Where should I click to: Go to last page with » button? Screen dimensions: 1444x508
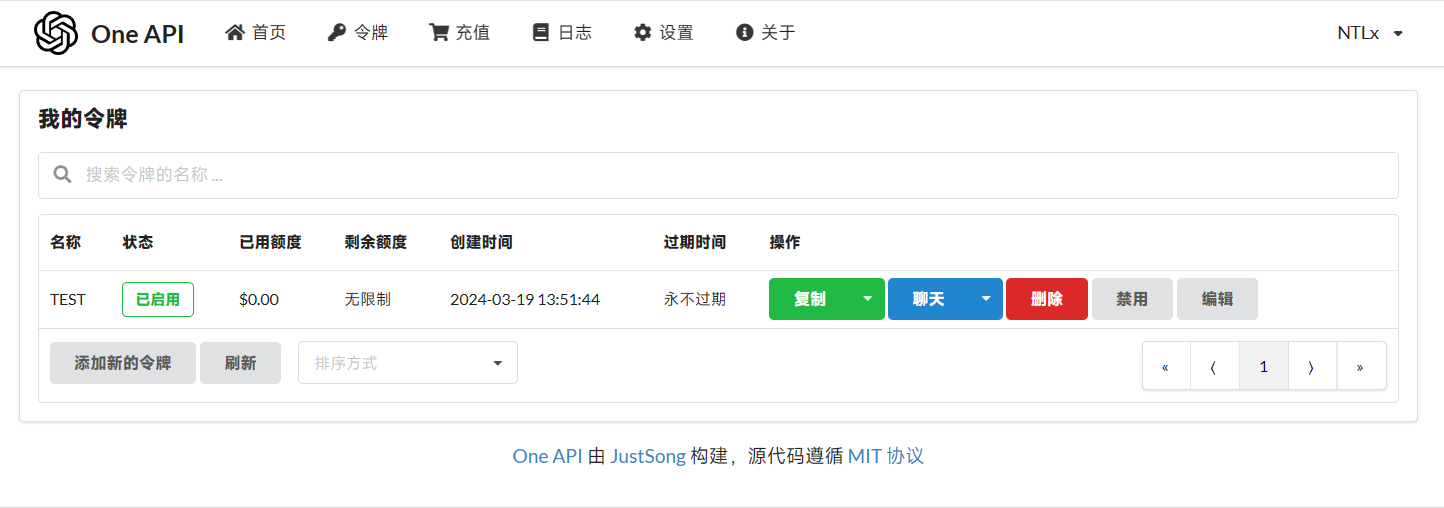click(x=1361, y=367)
